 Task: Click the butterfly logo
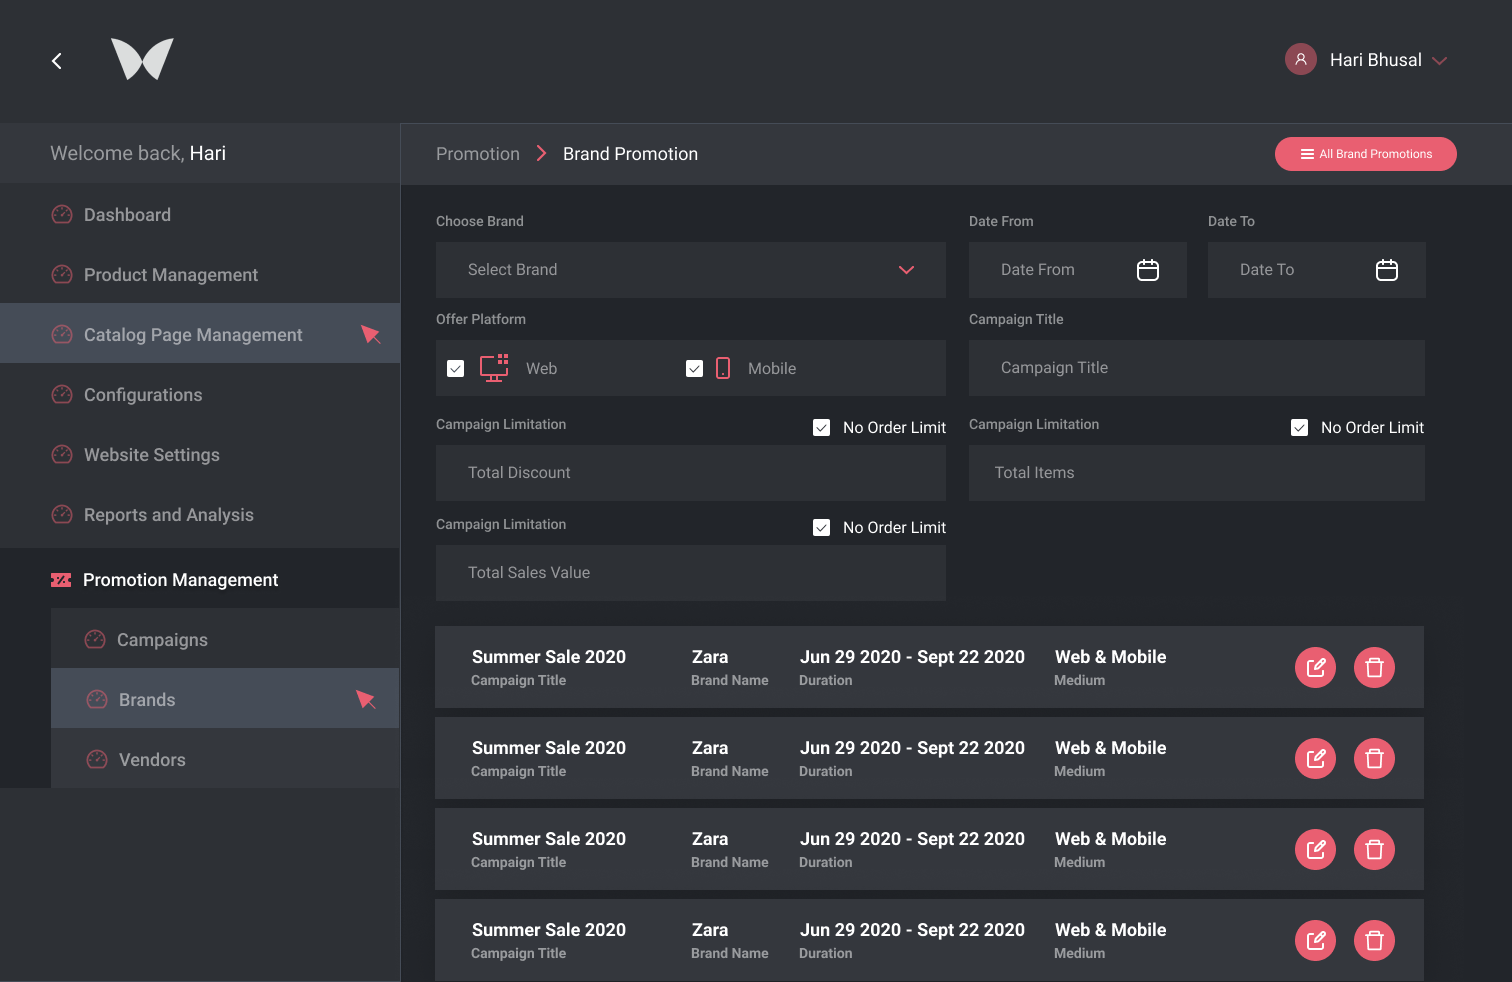(x=142, y=59)
